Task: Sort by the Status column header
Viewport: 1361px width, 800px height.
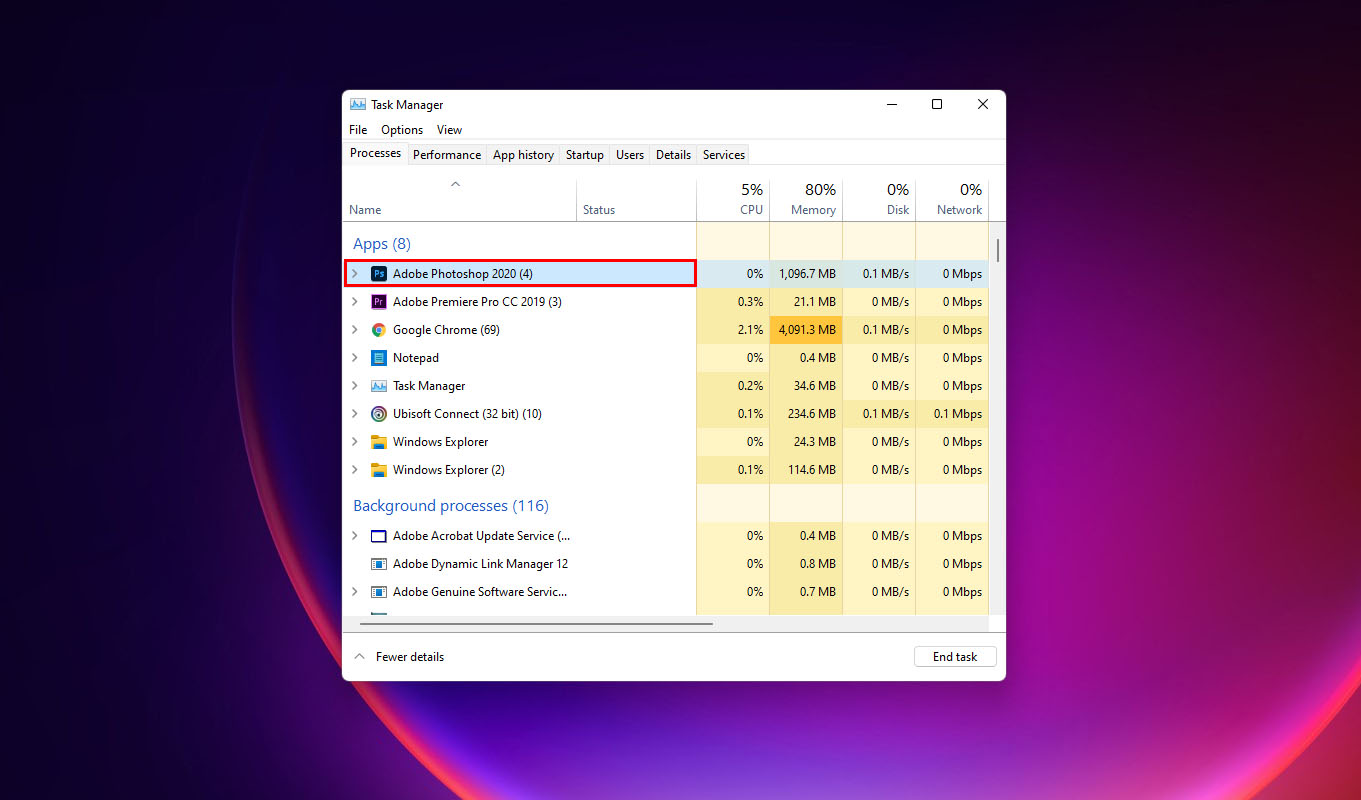Action: tap(637, 200)
